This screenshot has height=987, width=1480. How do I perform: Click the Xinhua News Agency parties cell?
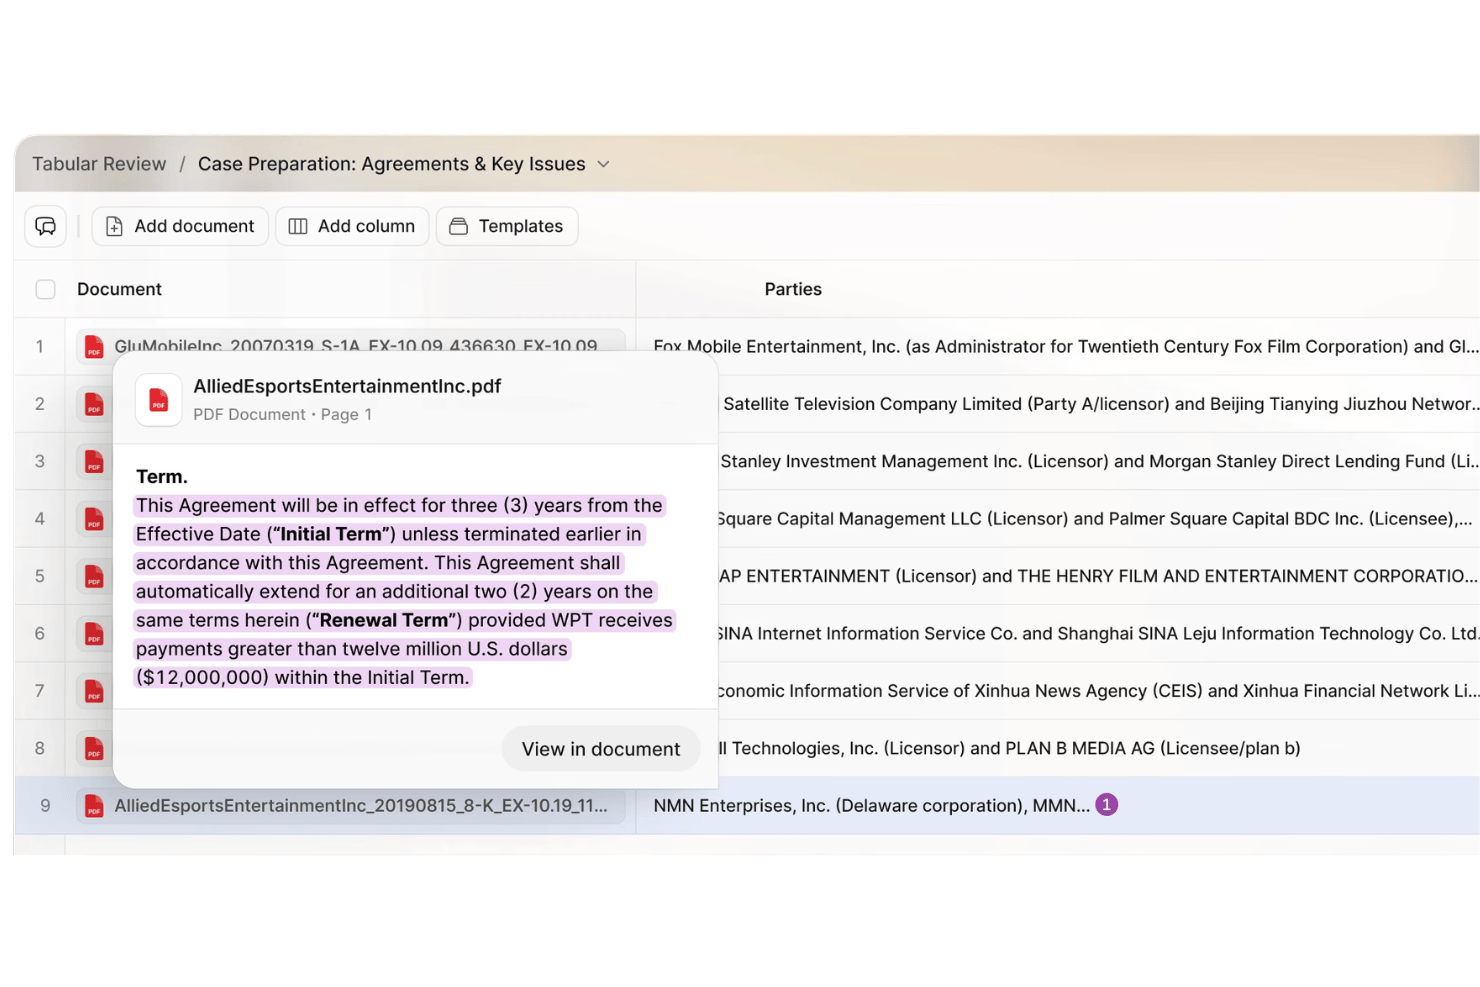1098,691
